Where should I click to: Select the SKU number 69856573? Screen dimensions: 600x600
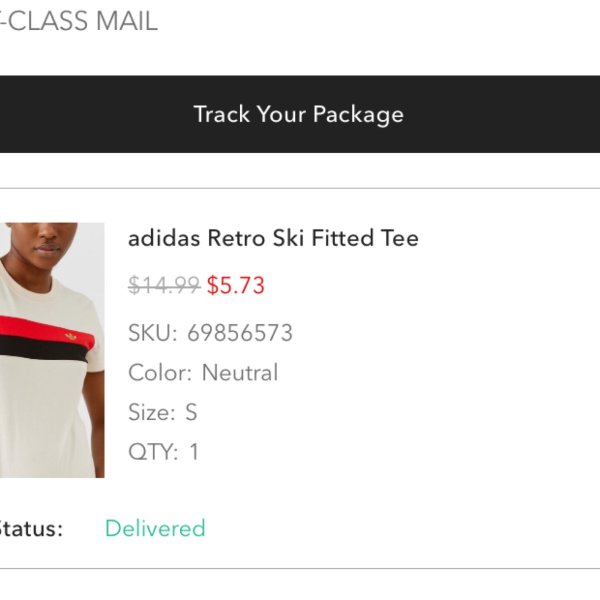pyautogui.click(x=240, y=333)
